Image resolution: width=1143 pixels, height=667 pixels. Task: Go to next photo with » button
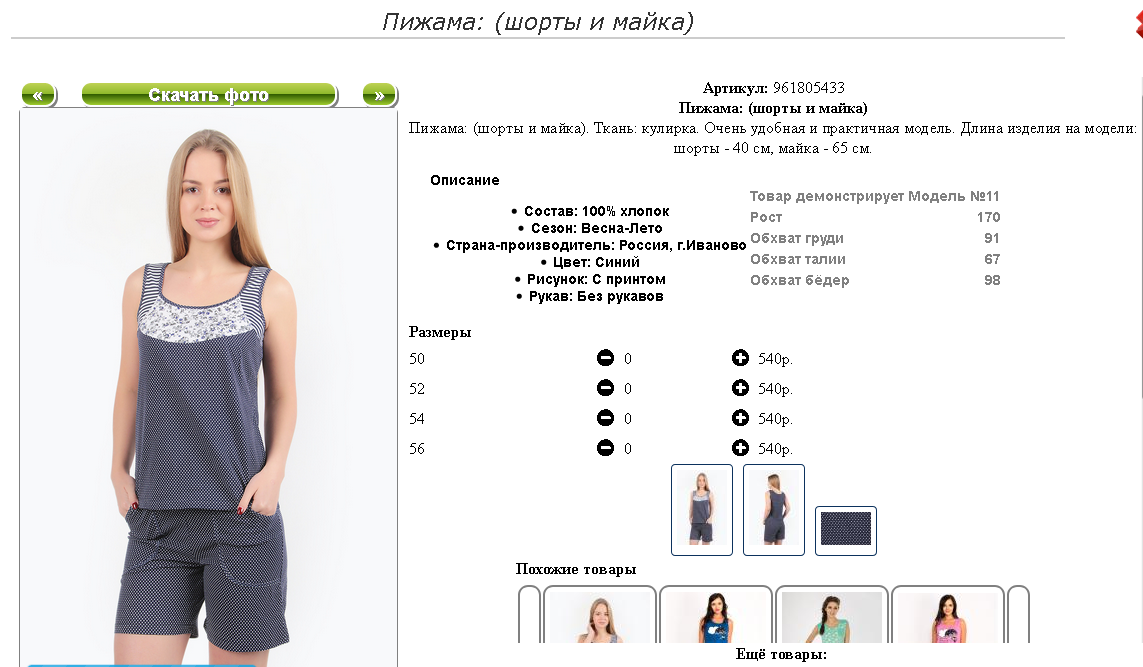pyautogui.click(x=379, y=95)
